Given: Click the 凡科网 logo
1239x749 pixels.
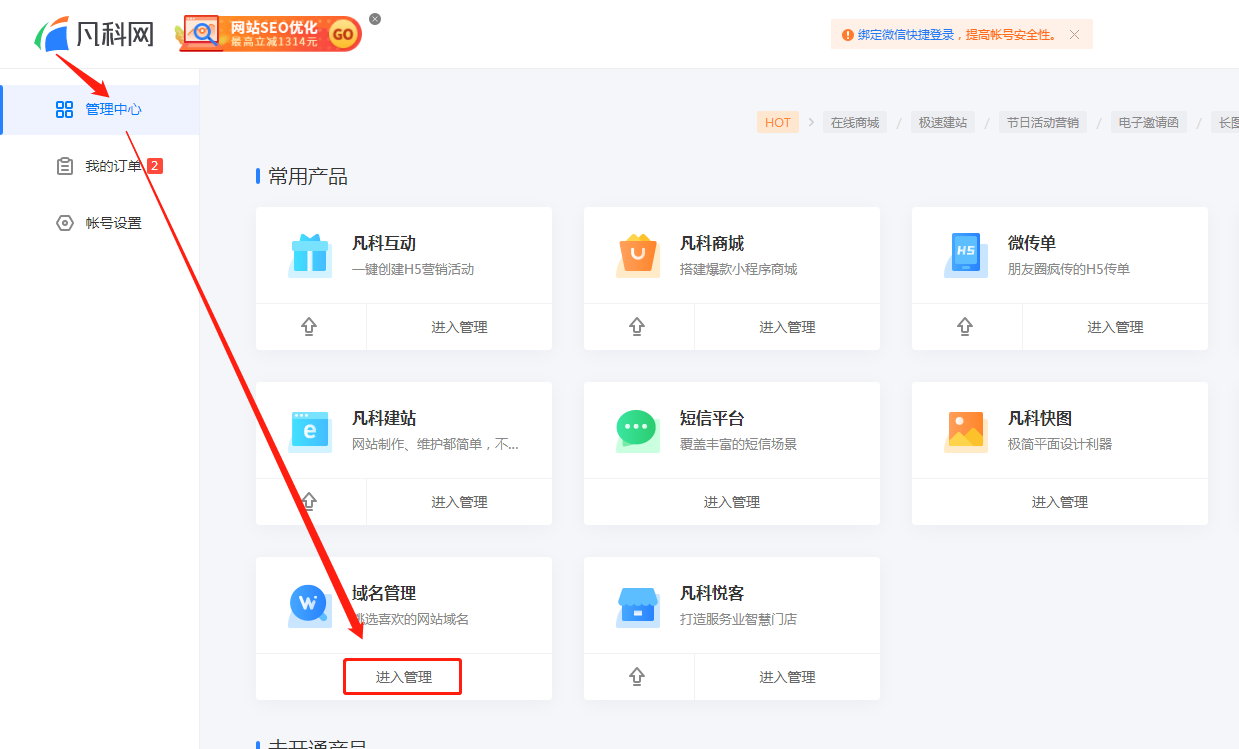Looking at the screenshot, I should 95,35.
